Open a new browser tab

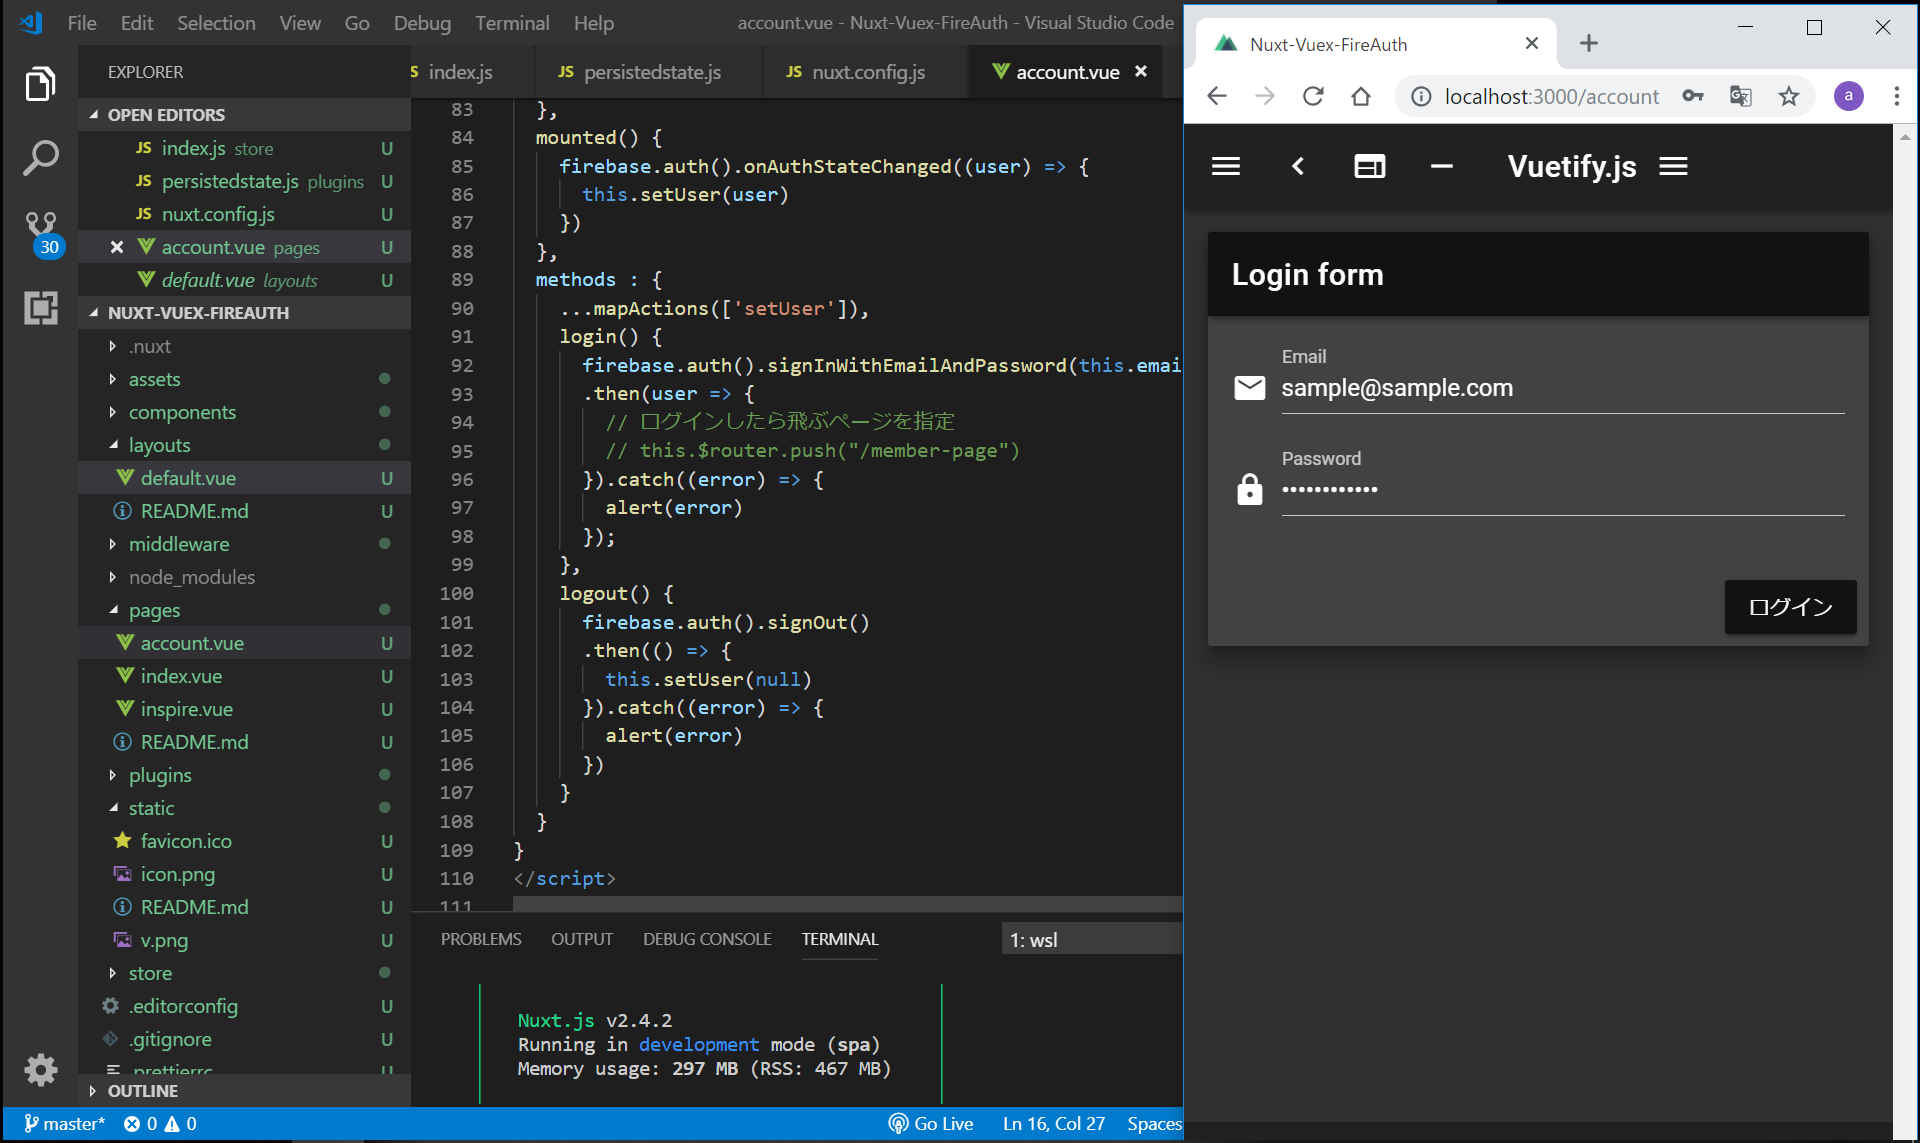tap(1589, 43)
